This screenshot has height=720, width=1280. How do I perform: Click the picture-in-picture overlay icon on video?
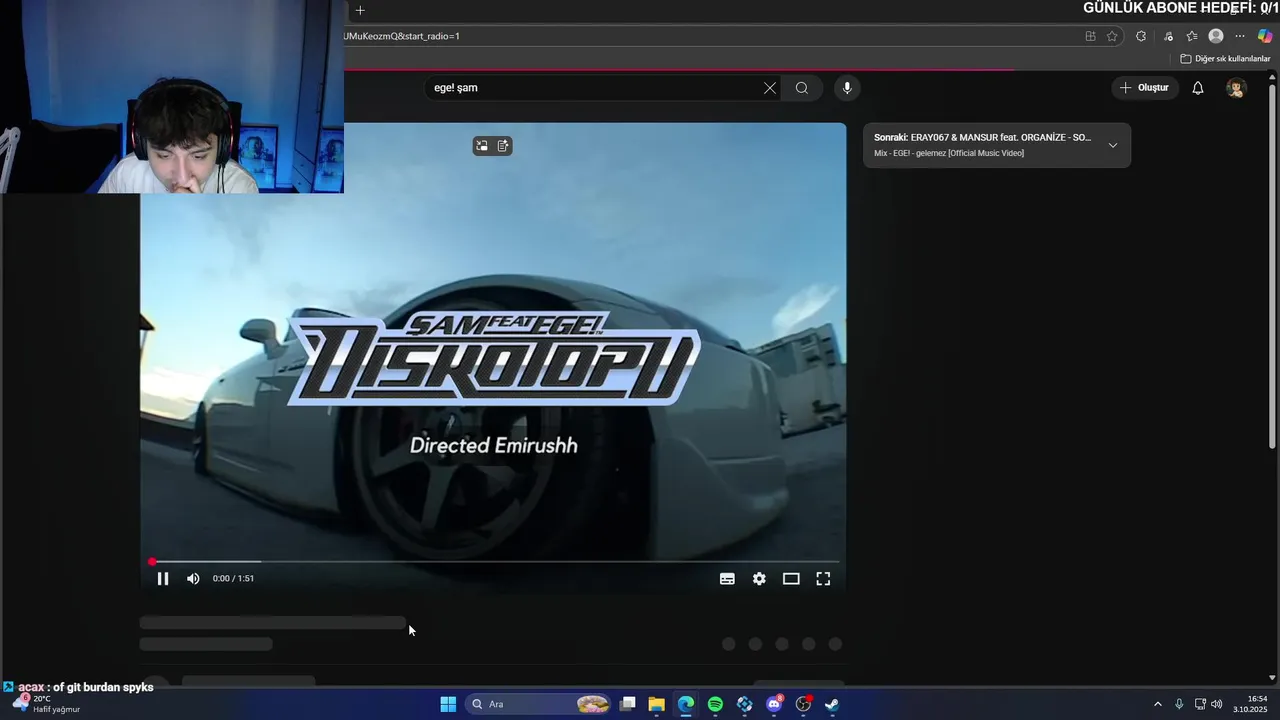click(x=482, y=146)
